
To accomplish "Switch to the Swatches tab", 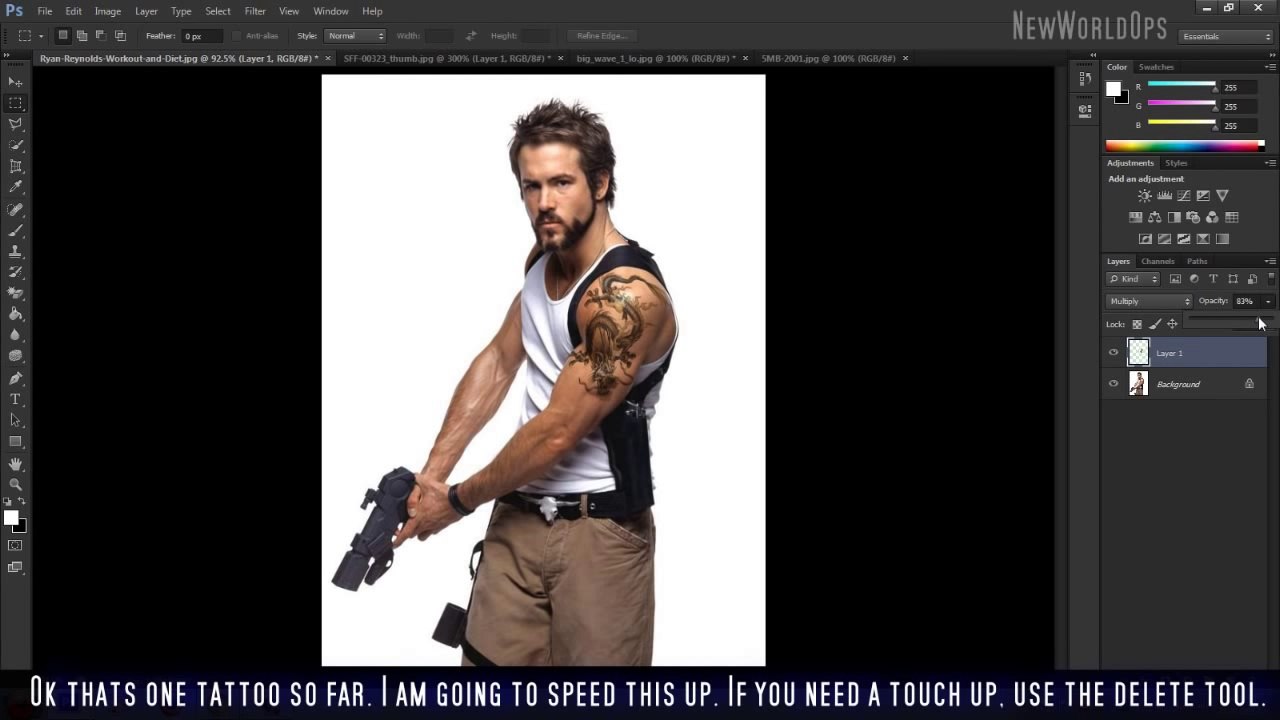I will point(1156,67).
